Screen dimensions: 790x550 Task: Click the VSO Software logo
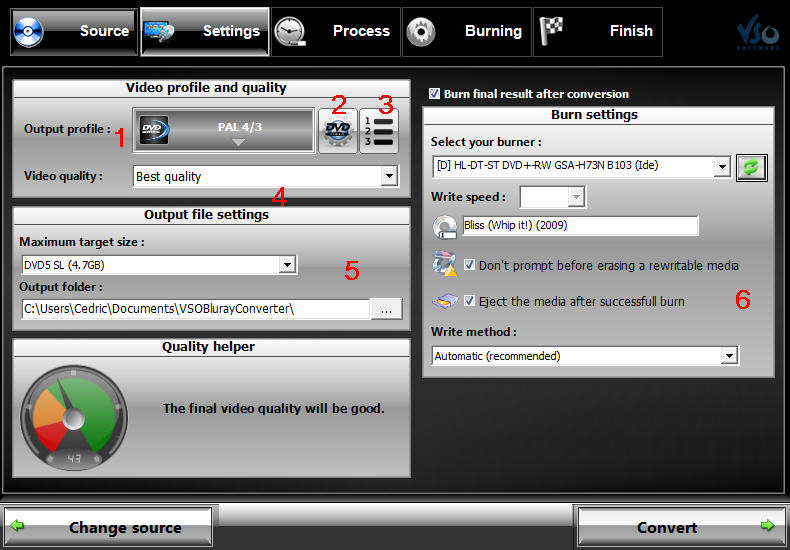(x=758, y=34)
